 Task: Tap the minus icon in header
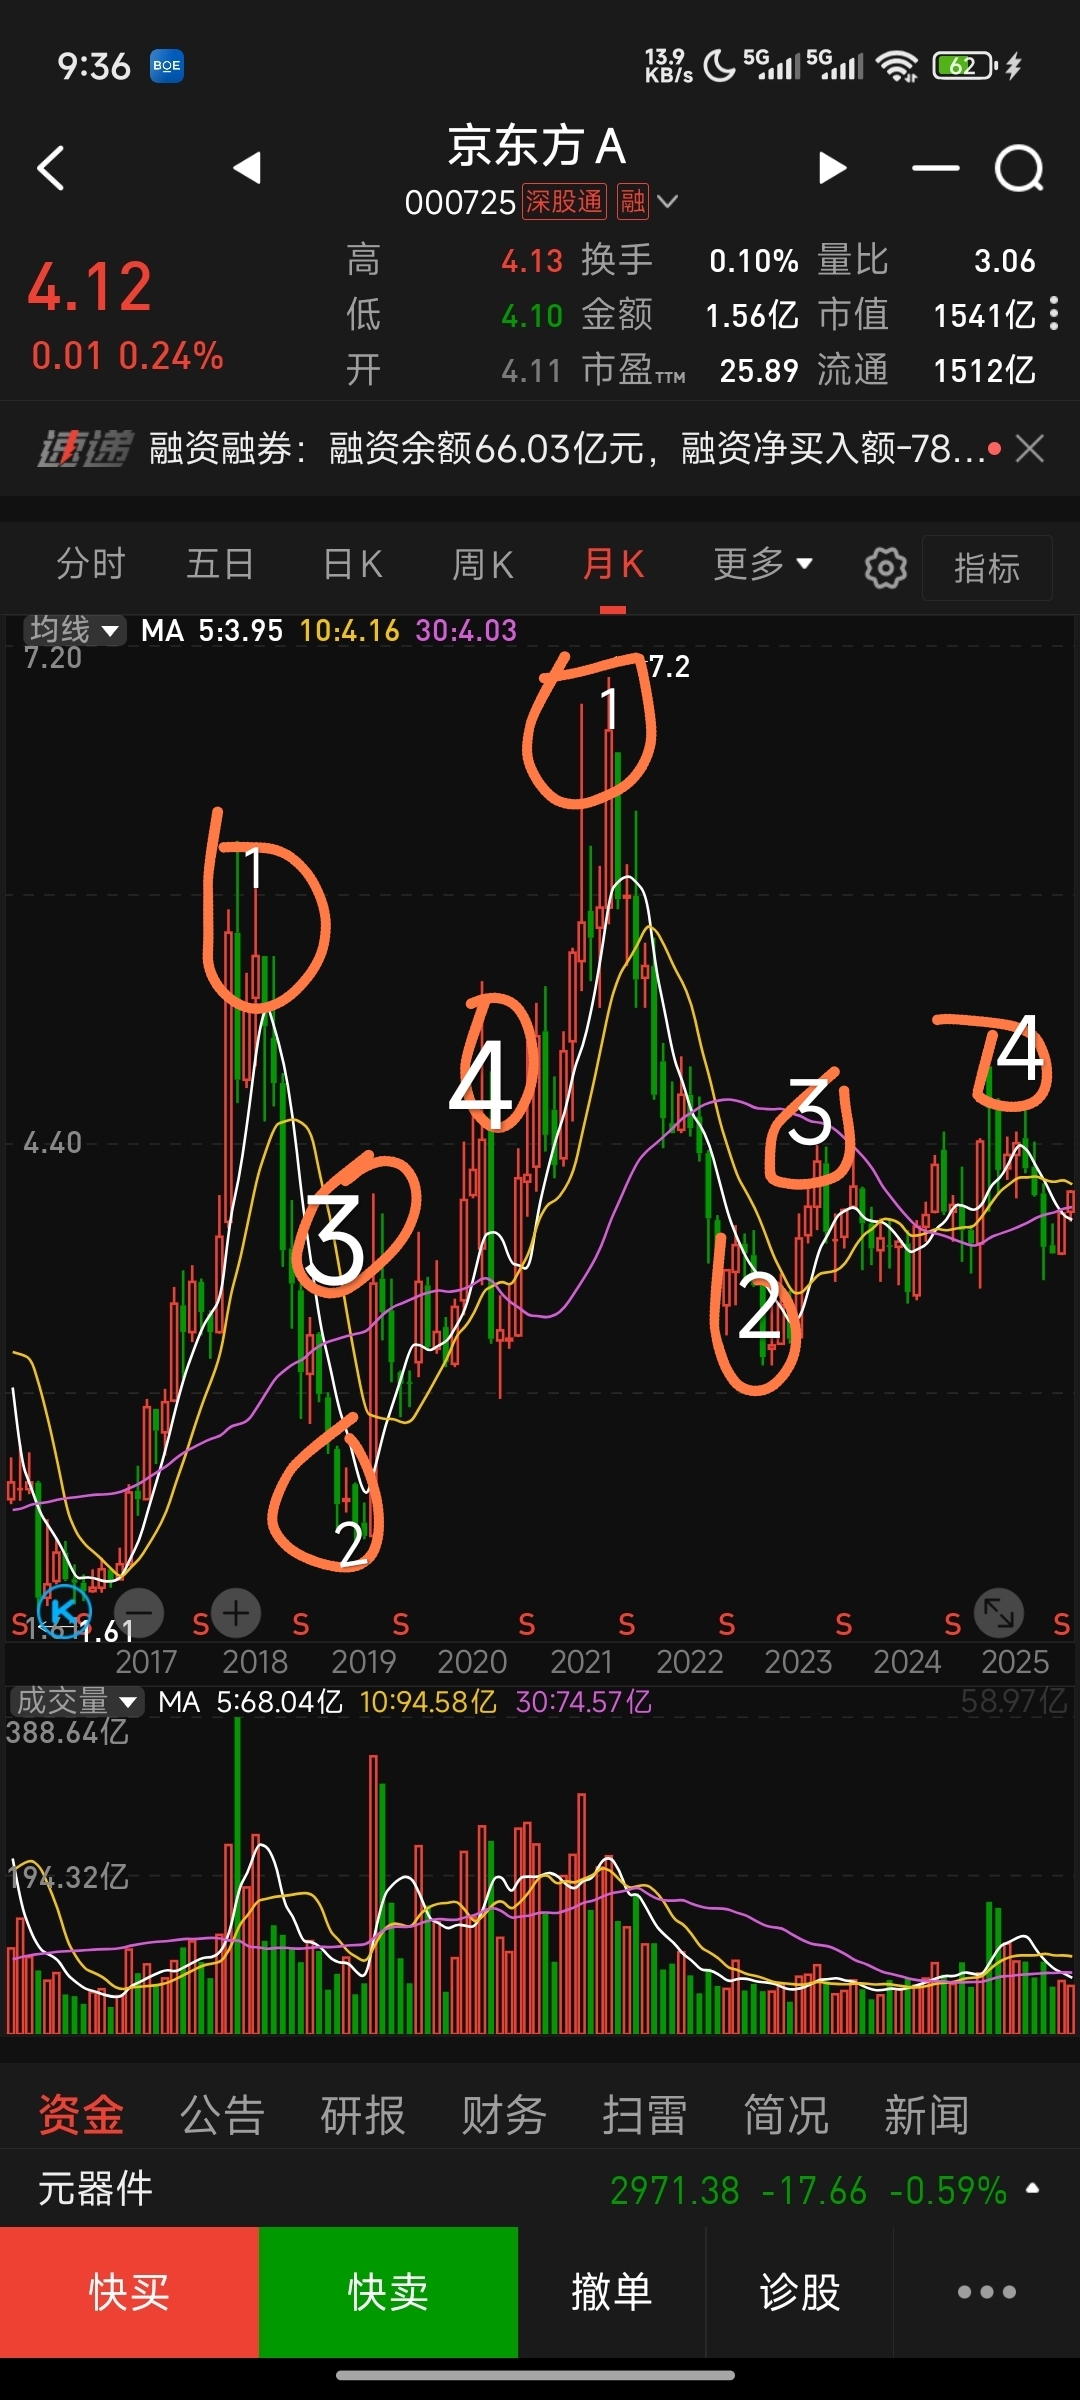(936, 168)
